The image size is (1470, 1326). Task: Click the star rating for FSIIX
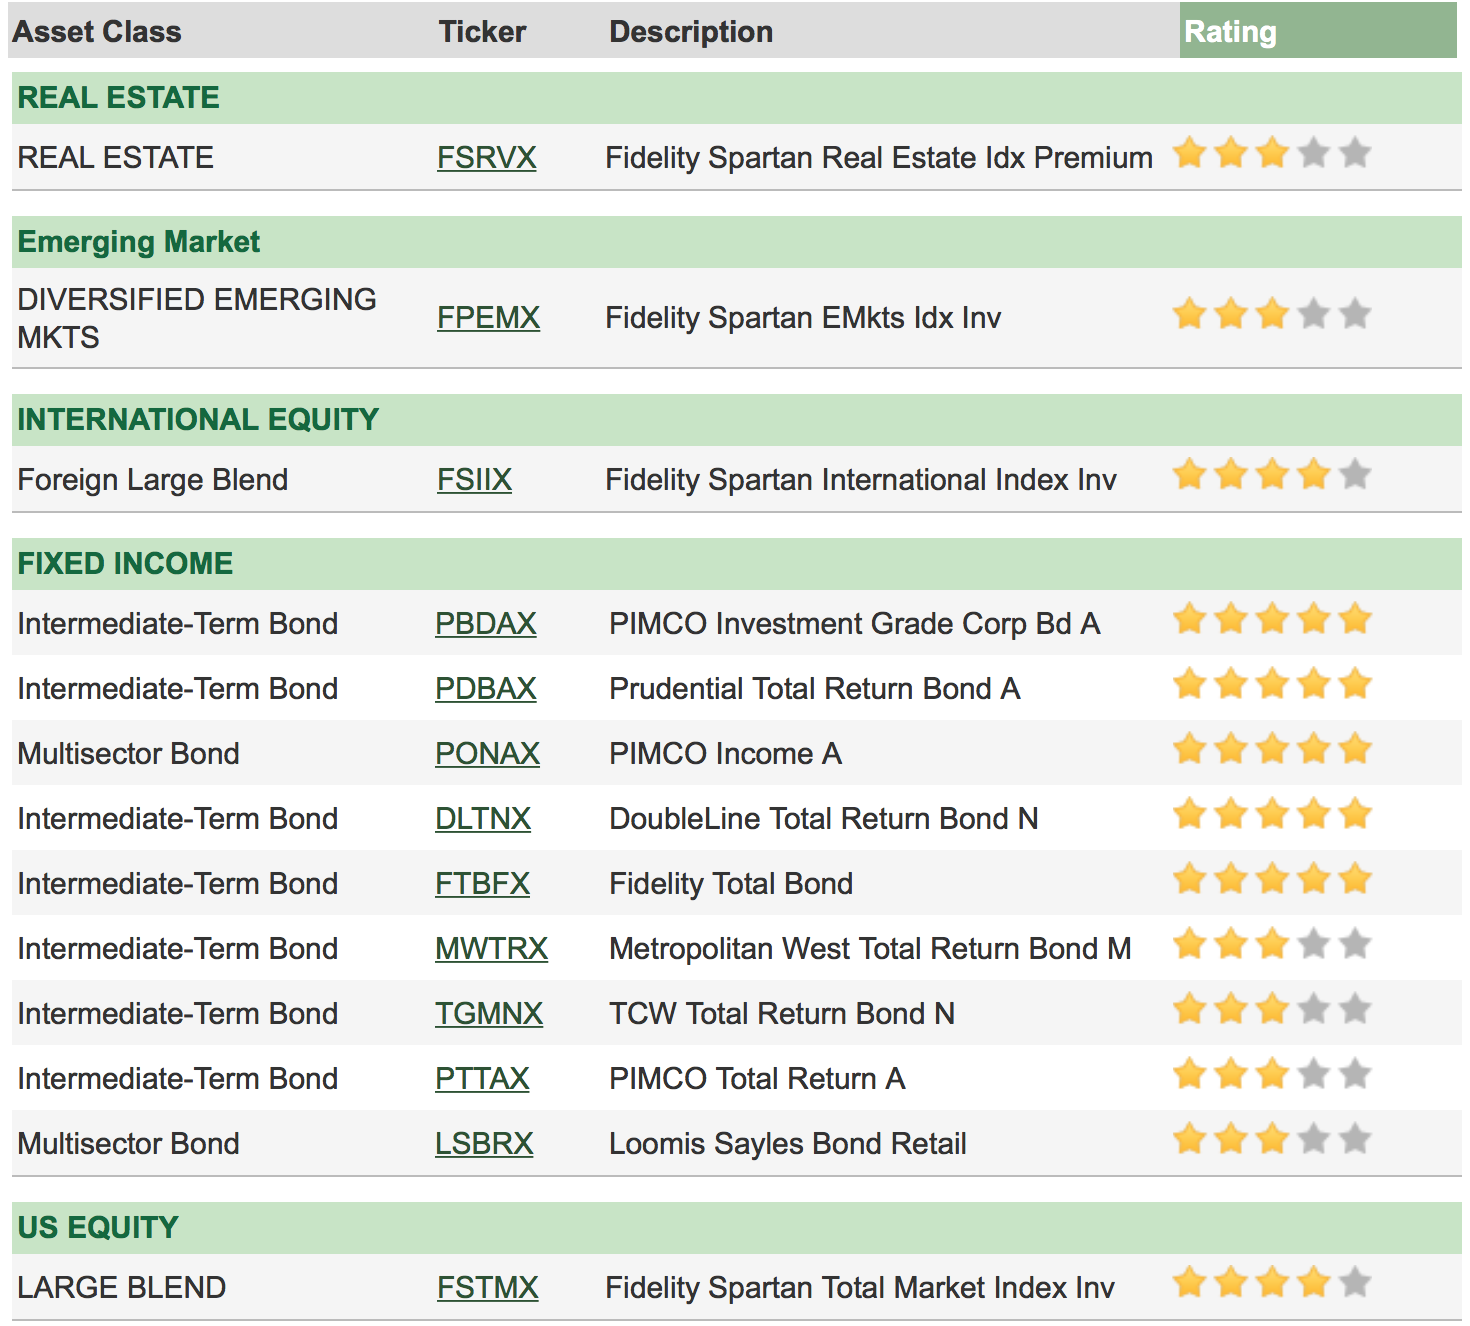(1272, 474)
